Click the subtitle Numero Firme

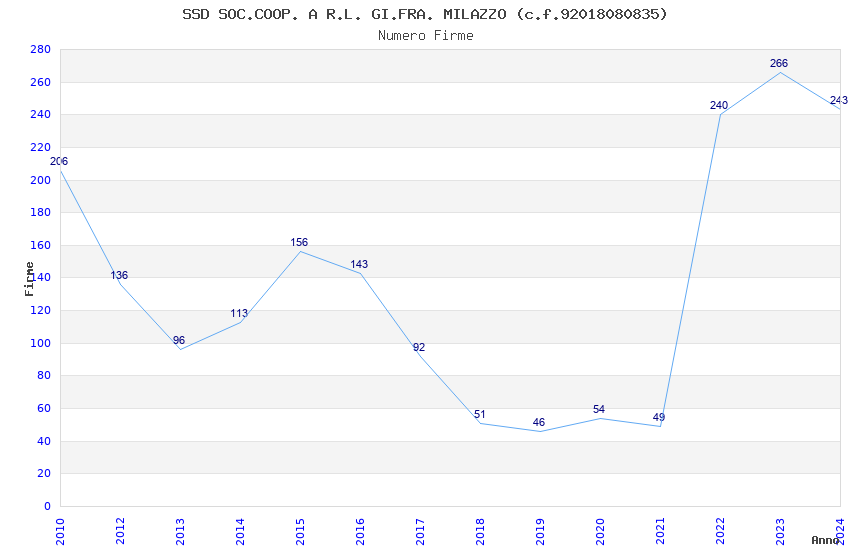click(x=426, y=36)
